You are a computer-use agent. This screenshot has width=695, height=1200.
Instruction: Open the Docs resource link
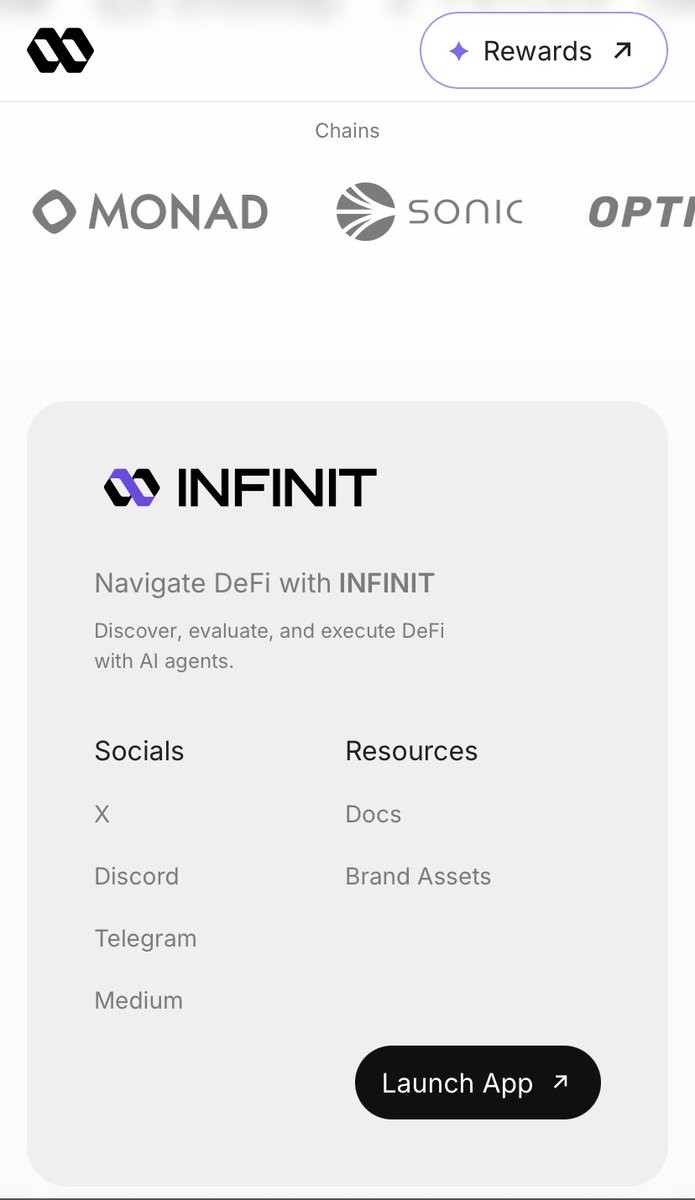(373, 814)
